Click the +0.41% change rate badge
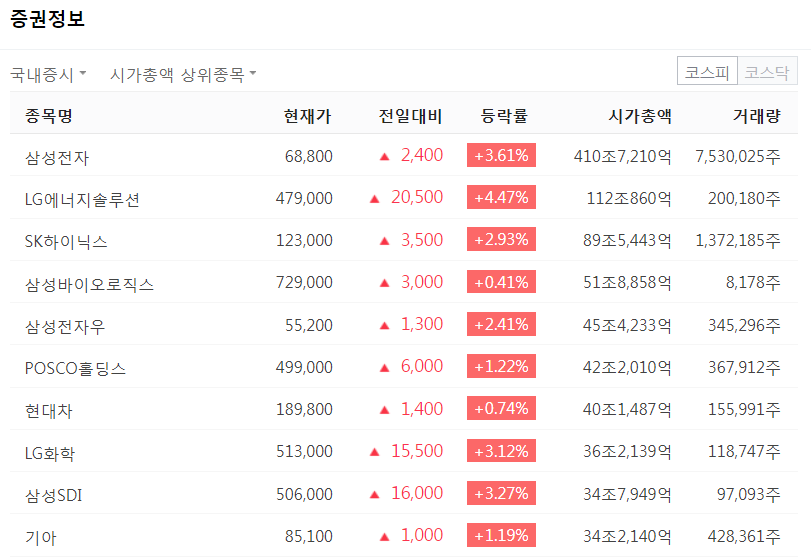This screenshot has height=560, width=811. 501,282
